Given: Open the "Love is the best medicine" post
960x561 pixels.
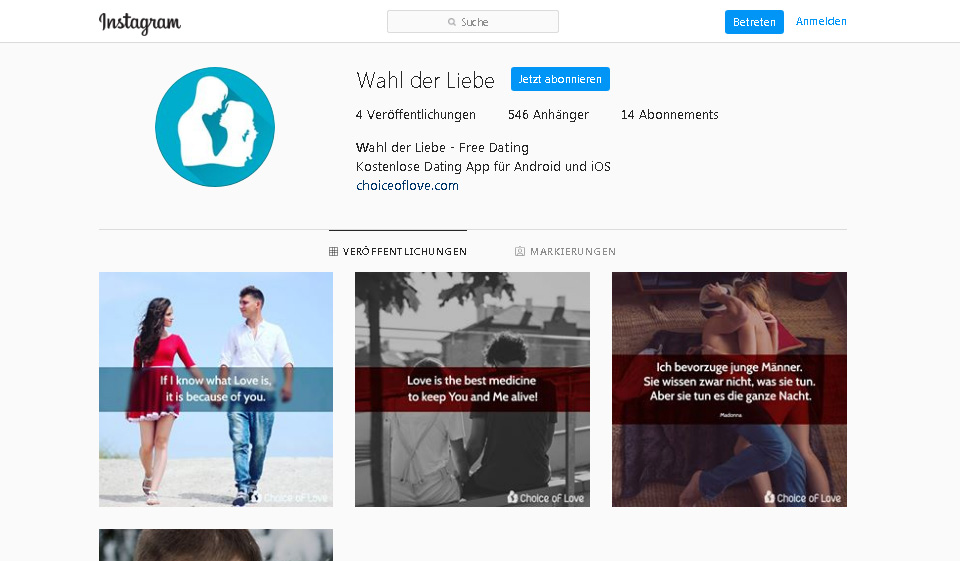Looking at the screenshot, I should click(x=472, y=389).
